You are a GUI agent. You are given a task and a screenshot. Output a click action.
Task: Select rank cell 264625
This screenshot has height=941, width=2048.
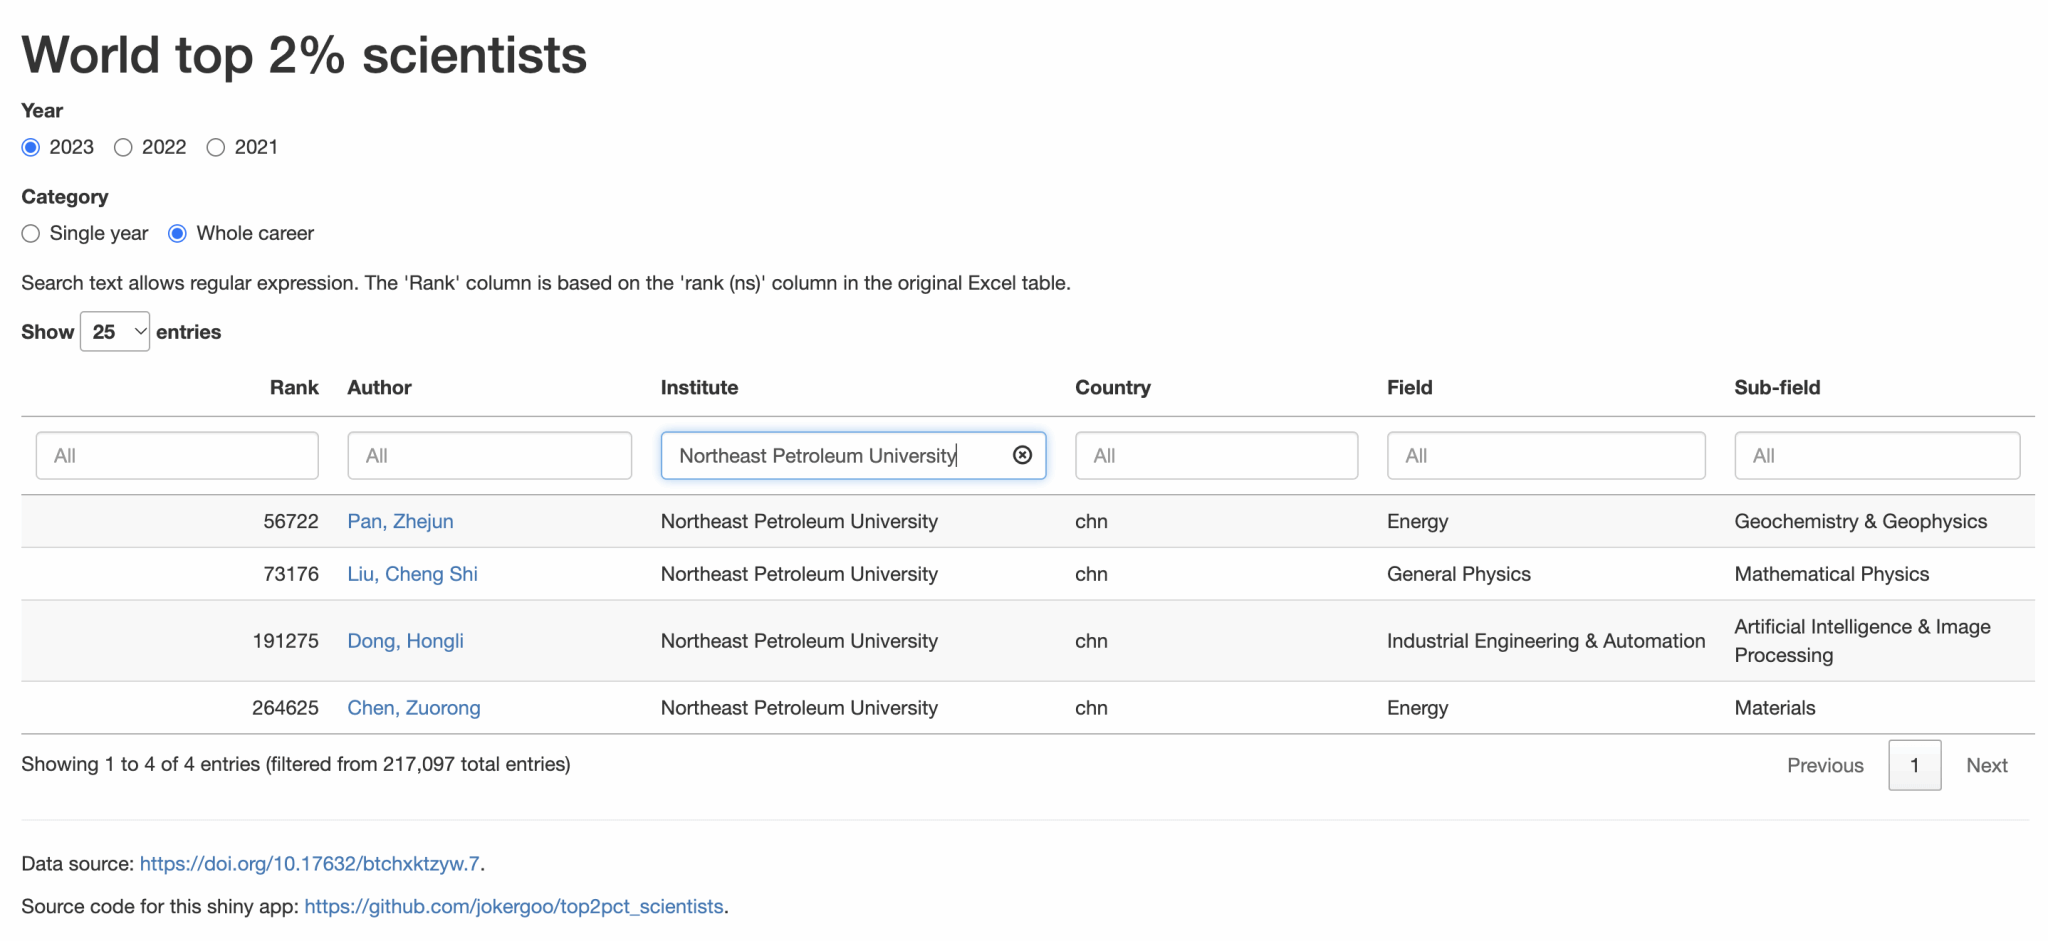(x=285, y=708)
